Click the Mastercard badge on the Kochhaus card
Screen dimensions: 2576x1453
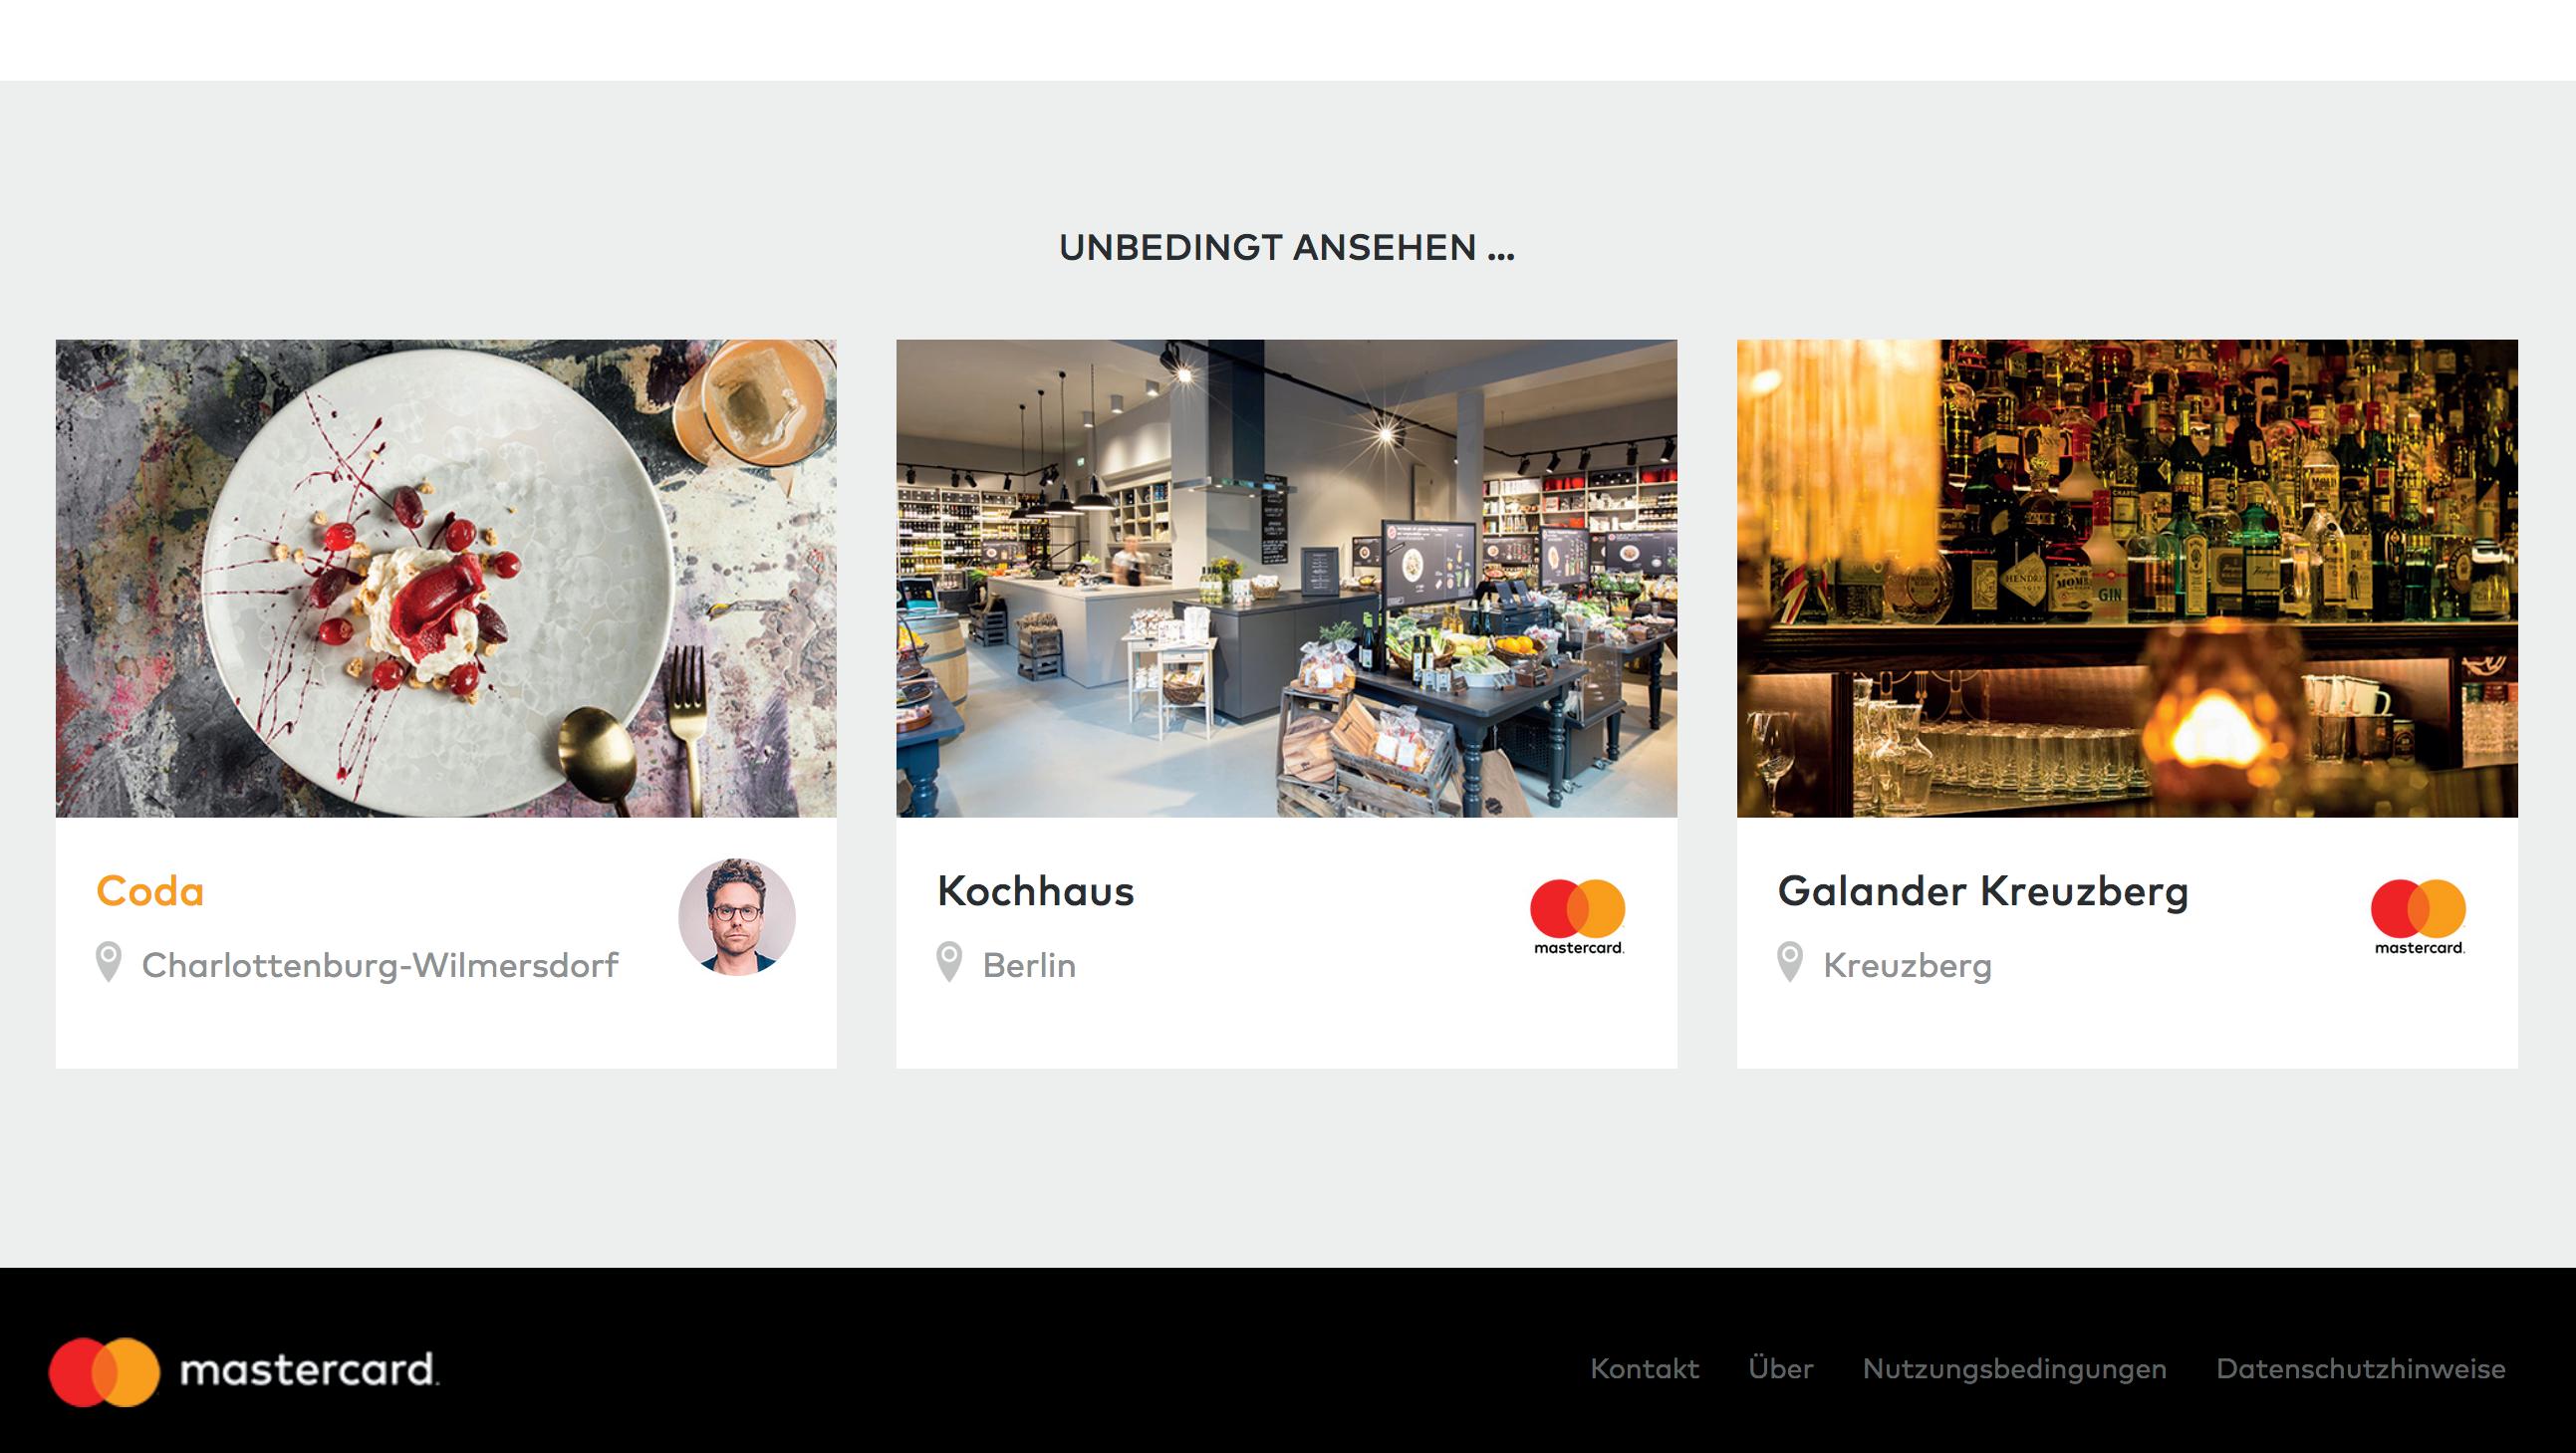coord(1578,917)
